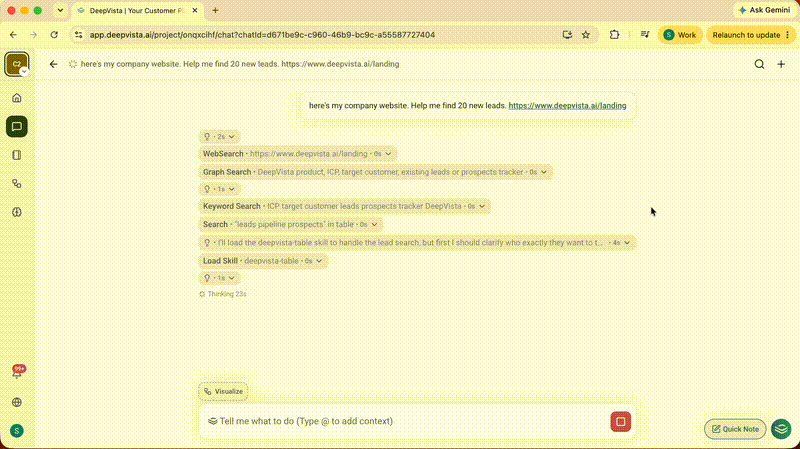
Task: Click the chat title in header
Action: click(240, 64)
